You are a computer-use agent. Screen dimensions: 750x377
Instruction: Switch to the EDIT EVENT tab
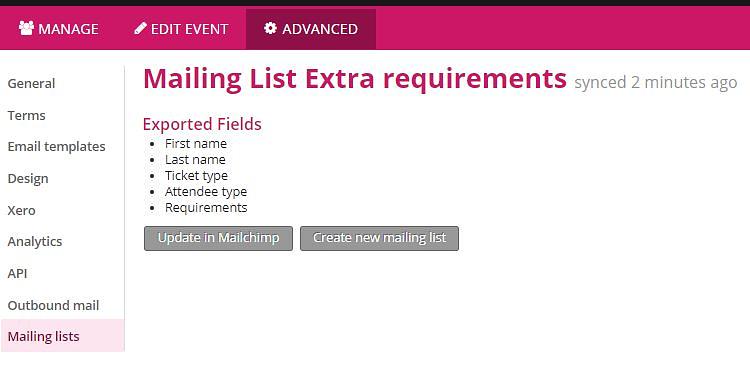[x=181, y=29]
